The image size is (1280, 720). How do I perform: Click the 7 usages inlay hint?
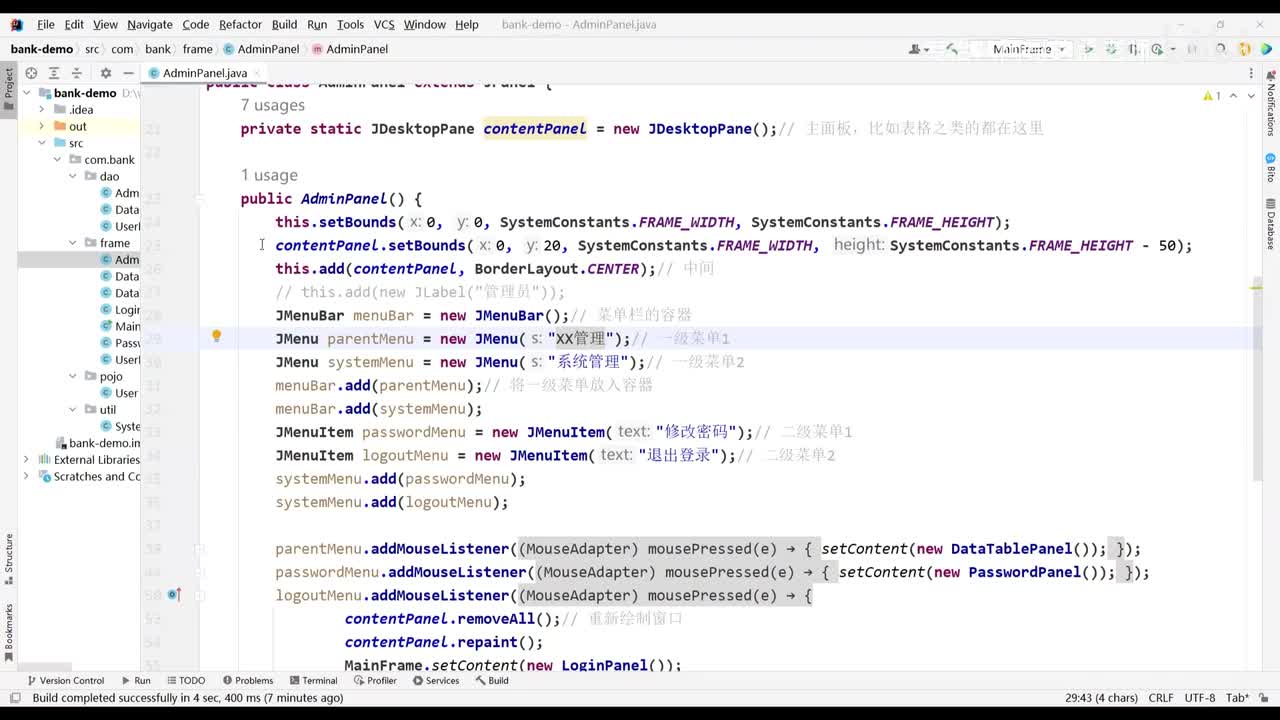tap(273, 105)
